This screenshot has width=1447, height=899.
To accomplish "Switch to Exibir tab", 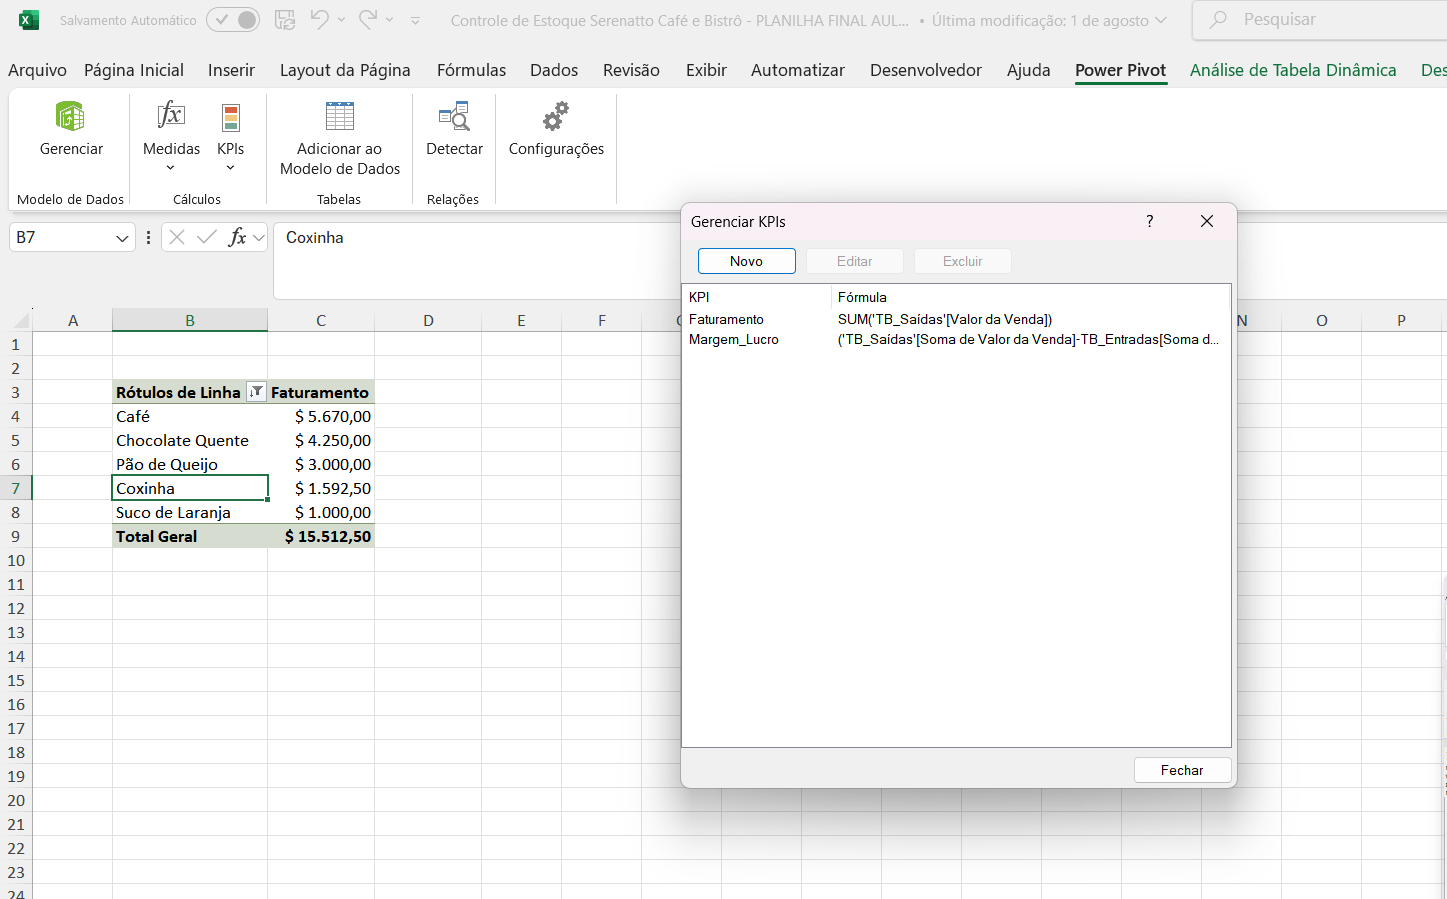I will tap(706, 70).
